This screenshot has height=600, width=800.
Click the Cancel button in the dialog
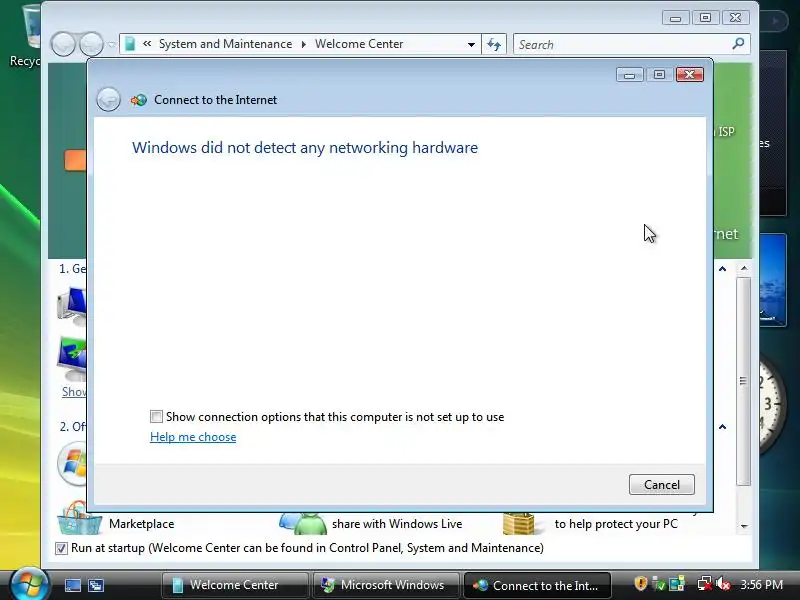click(x=661, y=484)
